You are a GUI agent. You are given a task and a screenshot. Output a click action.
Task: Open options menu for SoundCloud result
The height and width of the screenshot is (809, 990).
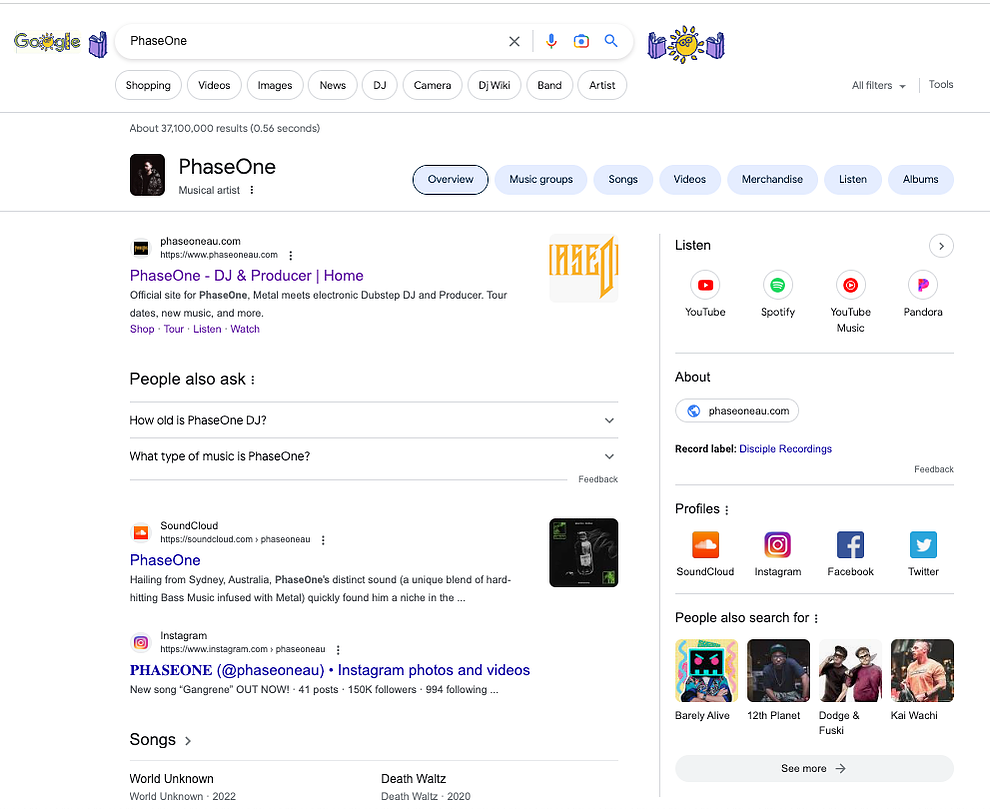pos(323,540)
